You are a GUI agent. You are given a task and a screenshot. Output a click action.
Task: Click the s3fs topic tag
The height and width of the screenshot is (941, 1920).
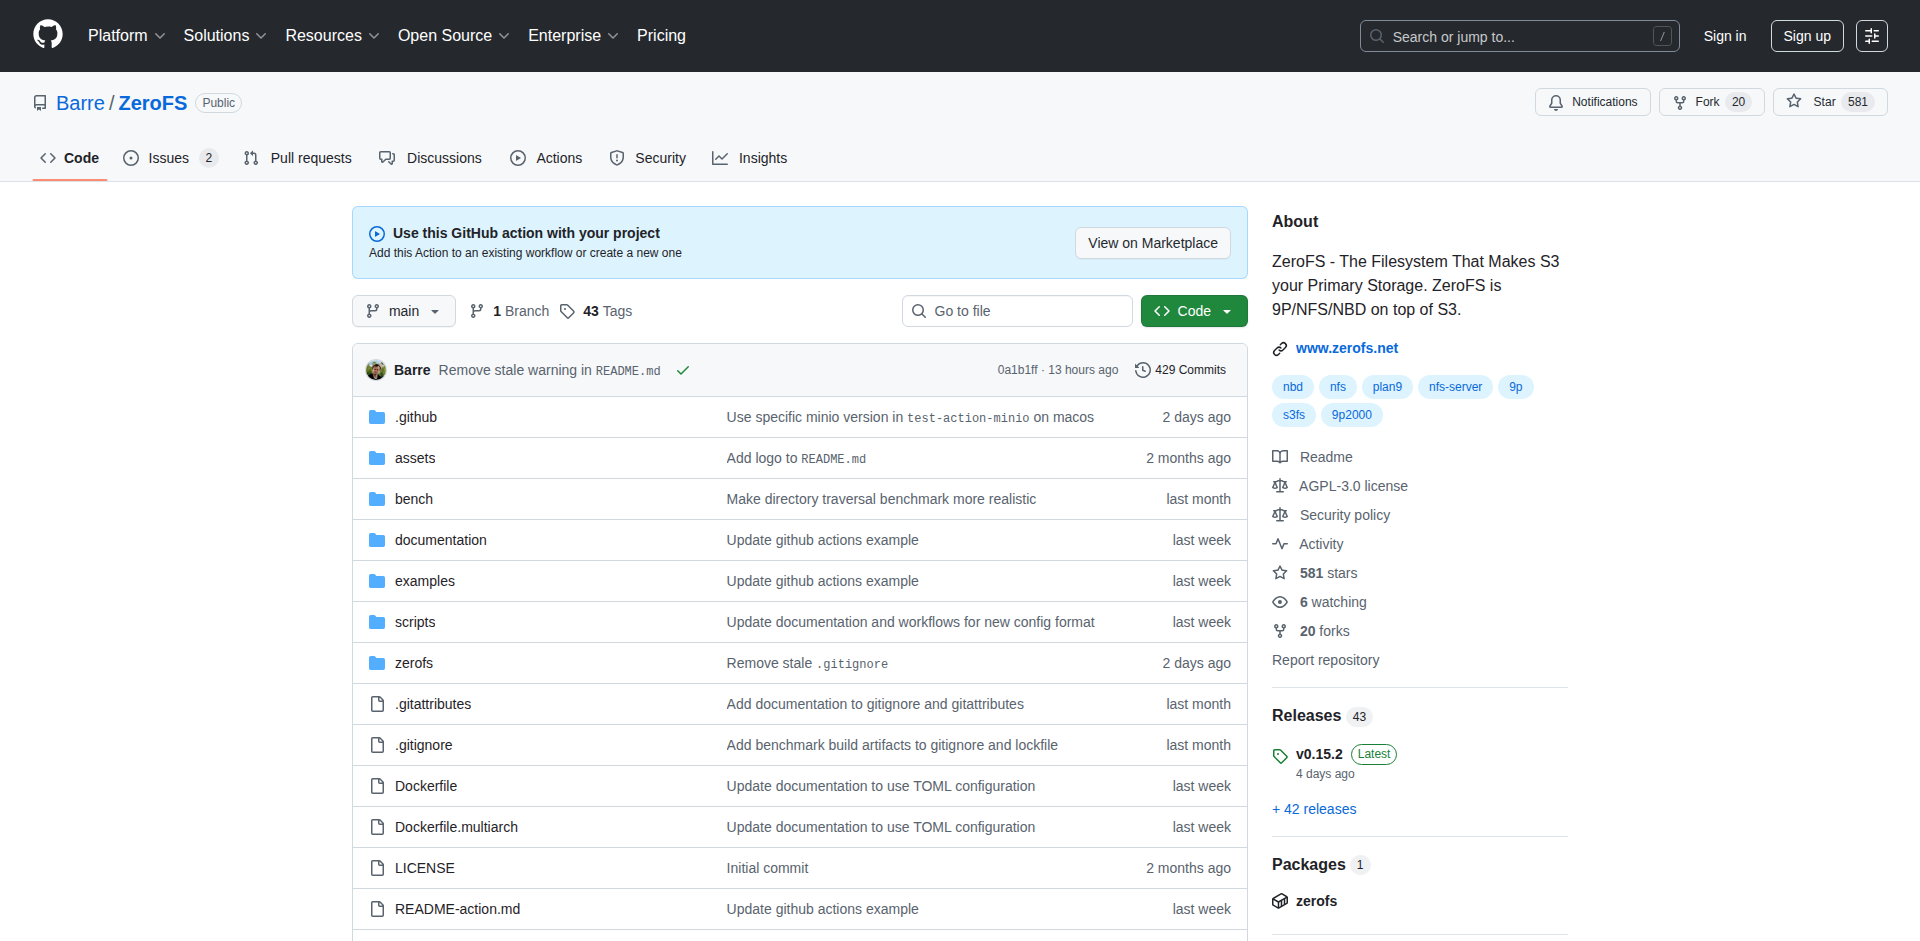click(1294, 415)
